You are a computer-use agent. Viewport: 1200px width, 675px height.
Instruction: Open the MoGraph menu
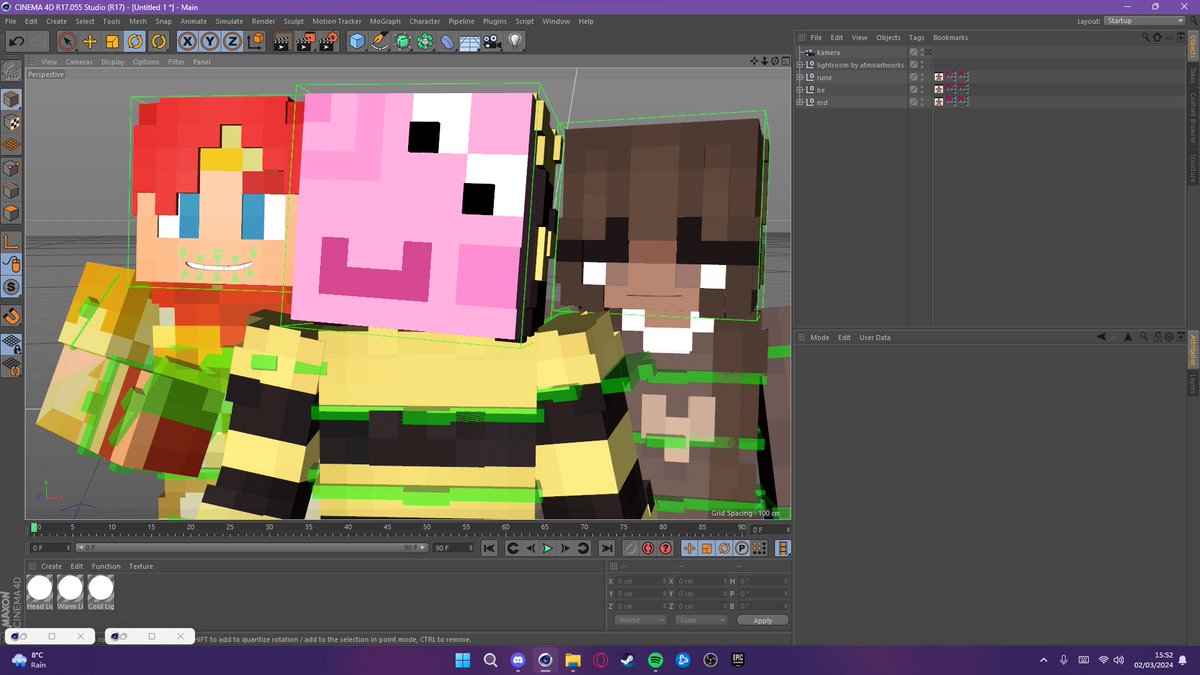[385, 21]
